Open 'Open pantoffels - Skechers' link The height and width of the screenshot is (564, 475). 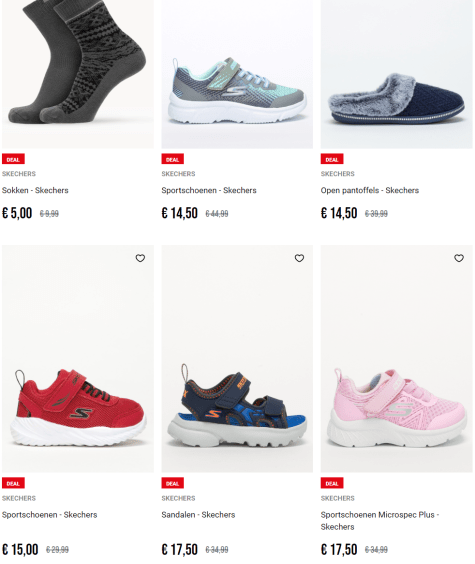[x=370, y=190]
